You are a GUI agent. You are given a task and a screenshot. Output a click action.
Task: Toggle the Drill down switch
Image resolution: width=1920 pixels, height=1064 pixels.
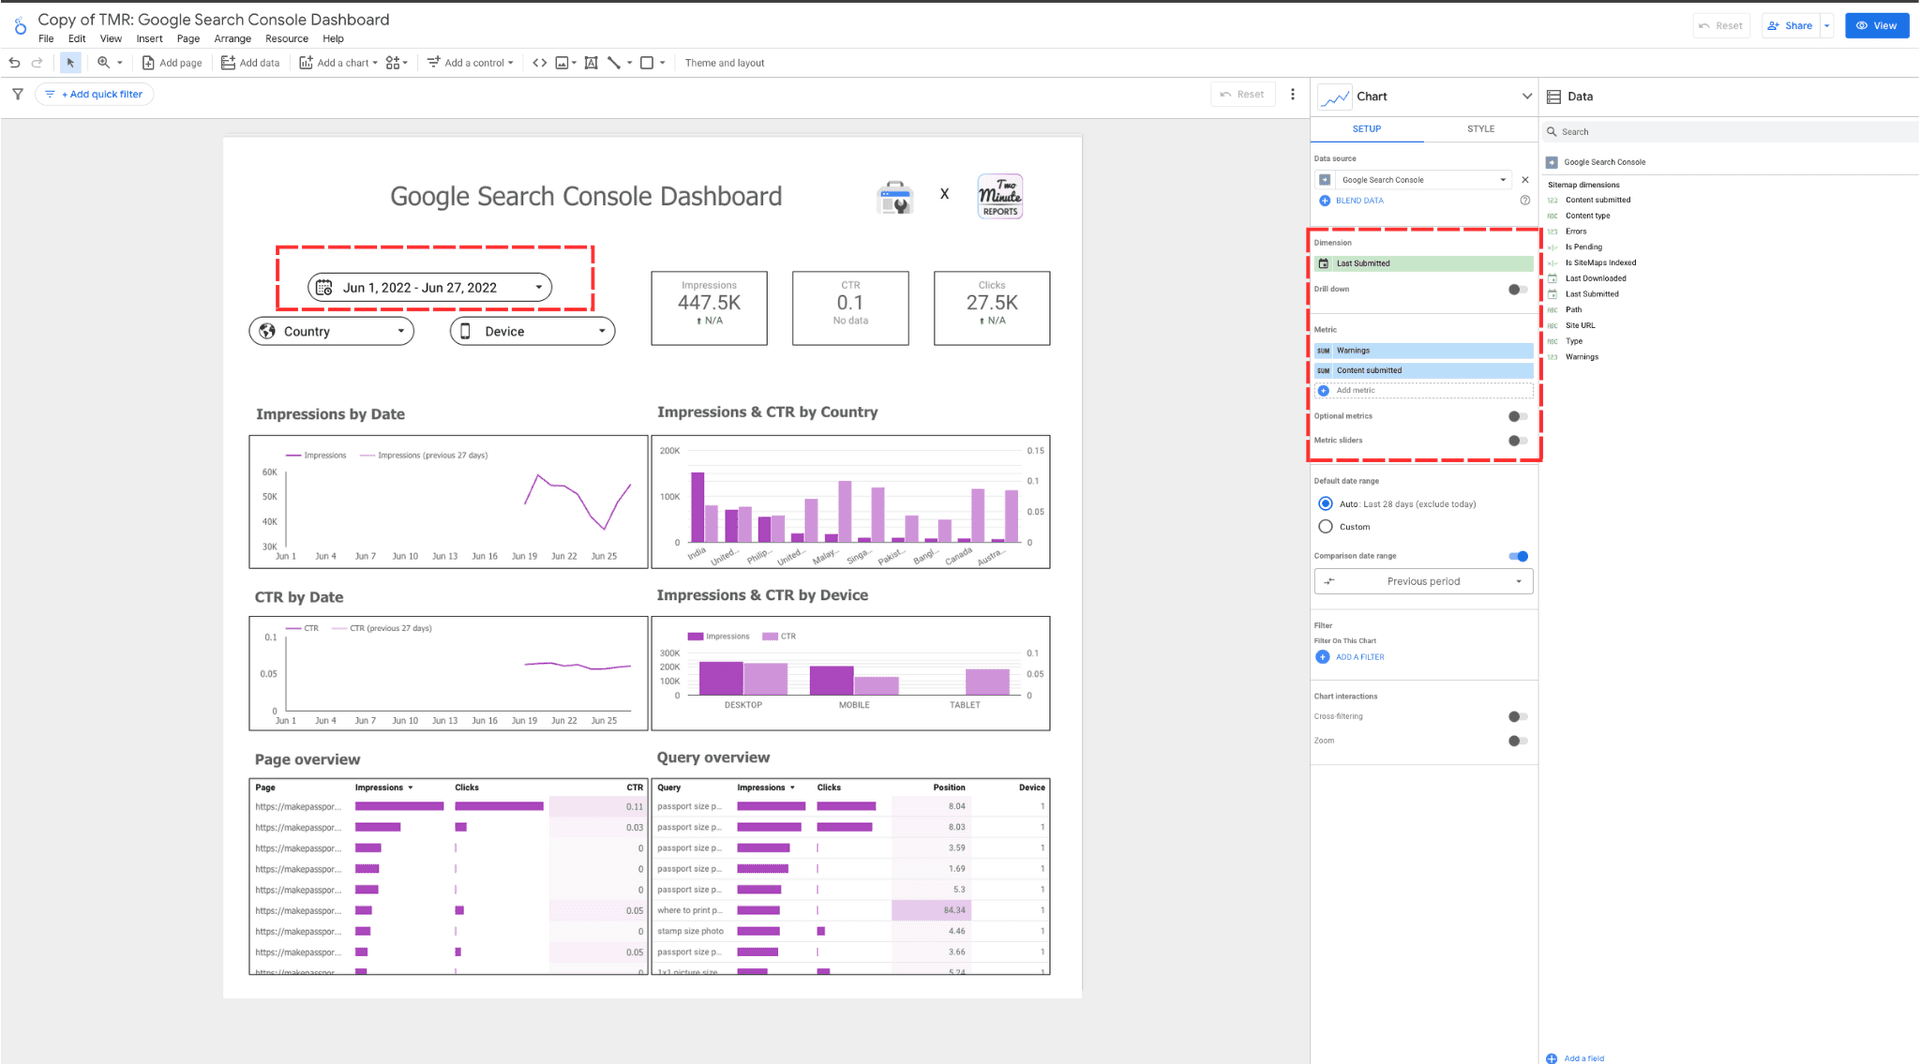(1517, 290)
